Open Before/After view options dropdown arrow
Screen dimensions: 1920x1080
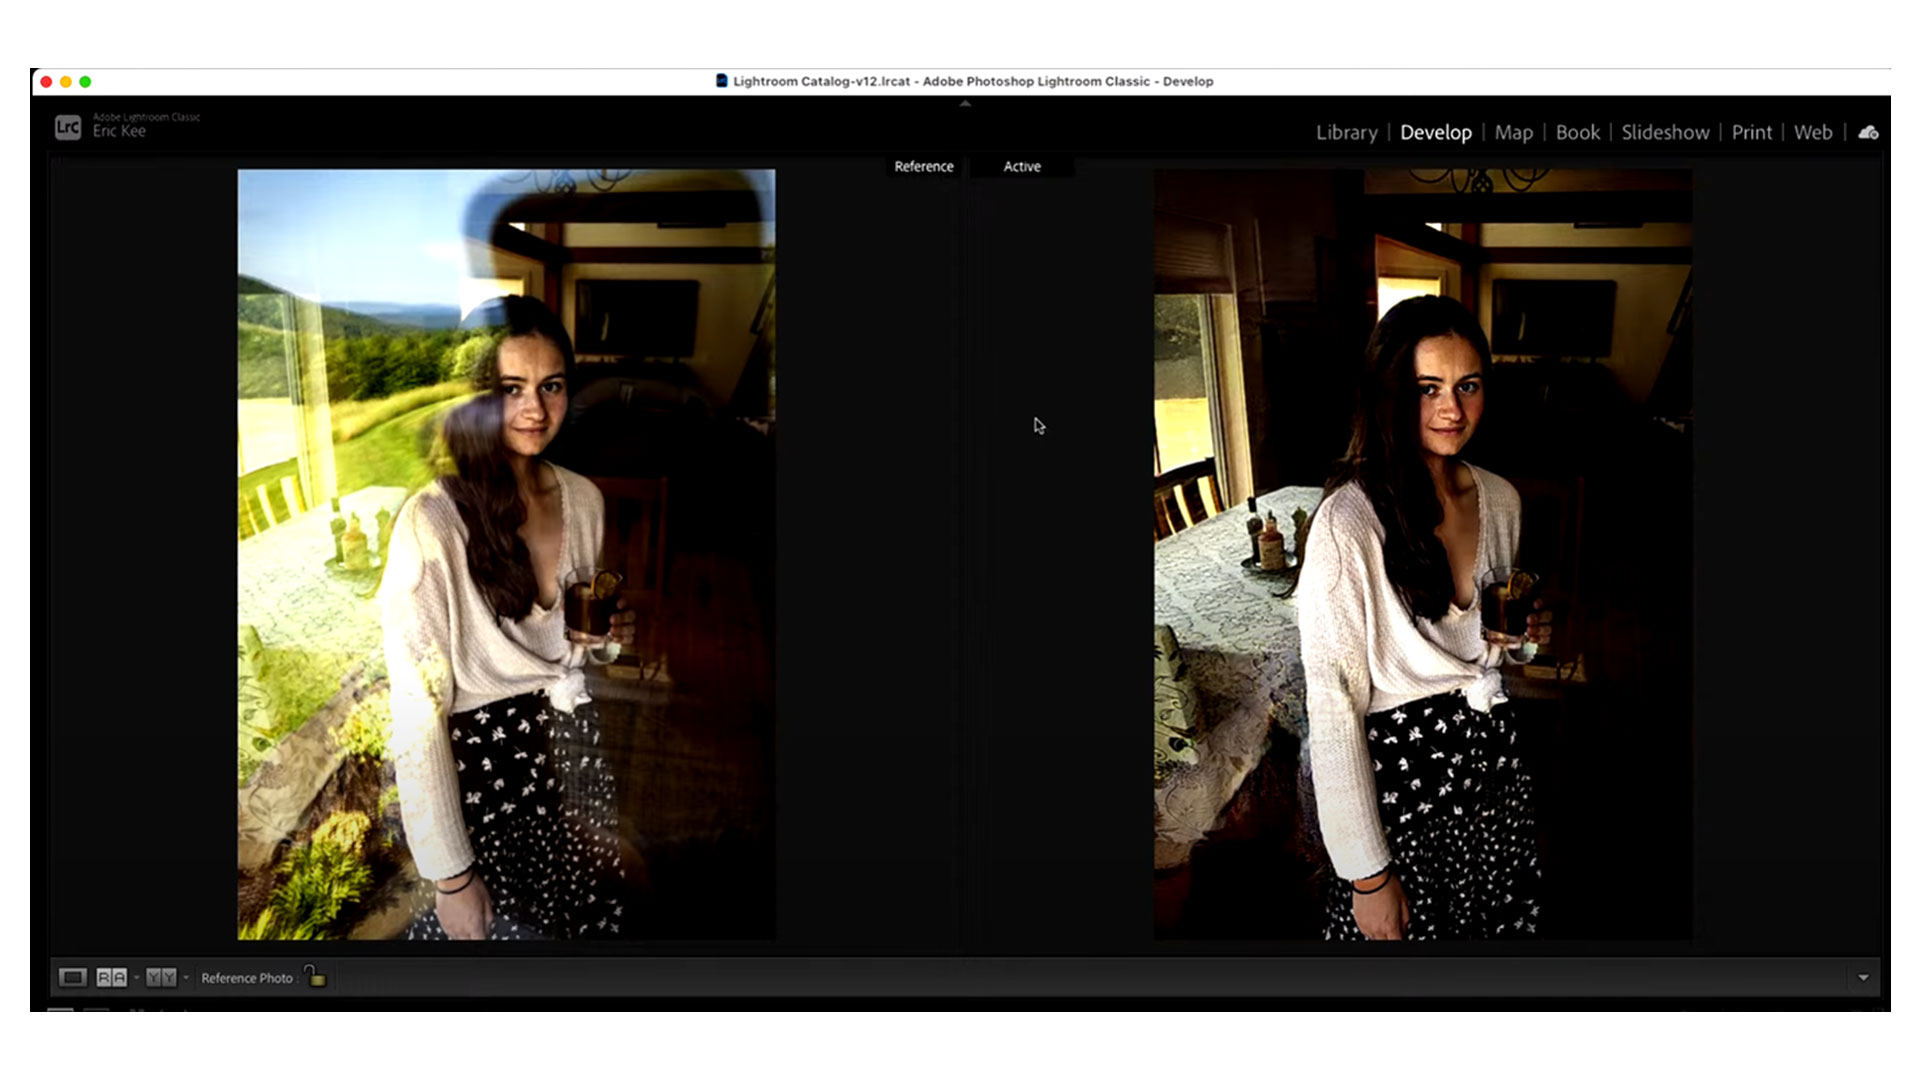pyautogui.click(x=186, y=977)
